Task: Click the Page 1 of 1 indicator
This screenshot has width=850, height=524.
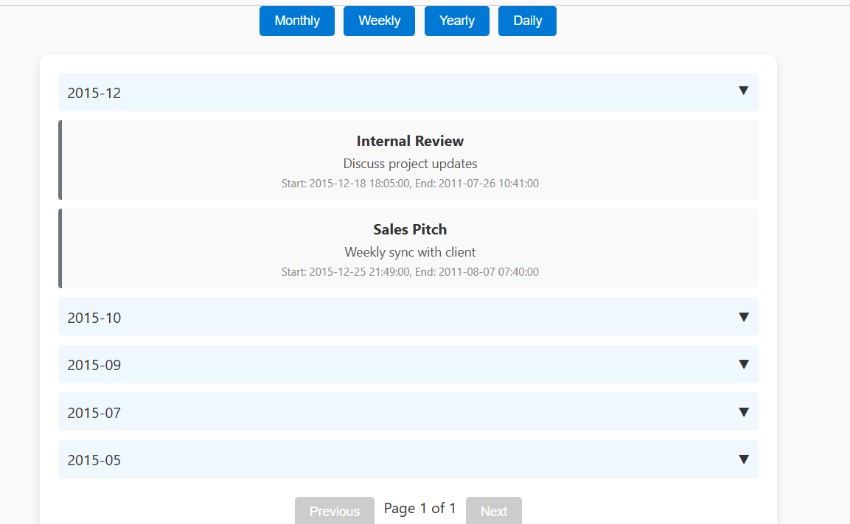Action: 420,508
